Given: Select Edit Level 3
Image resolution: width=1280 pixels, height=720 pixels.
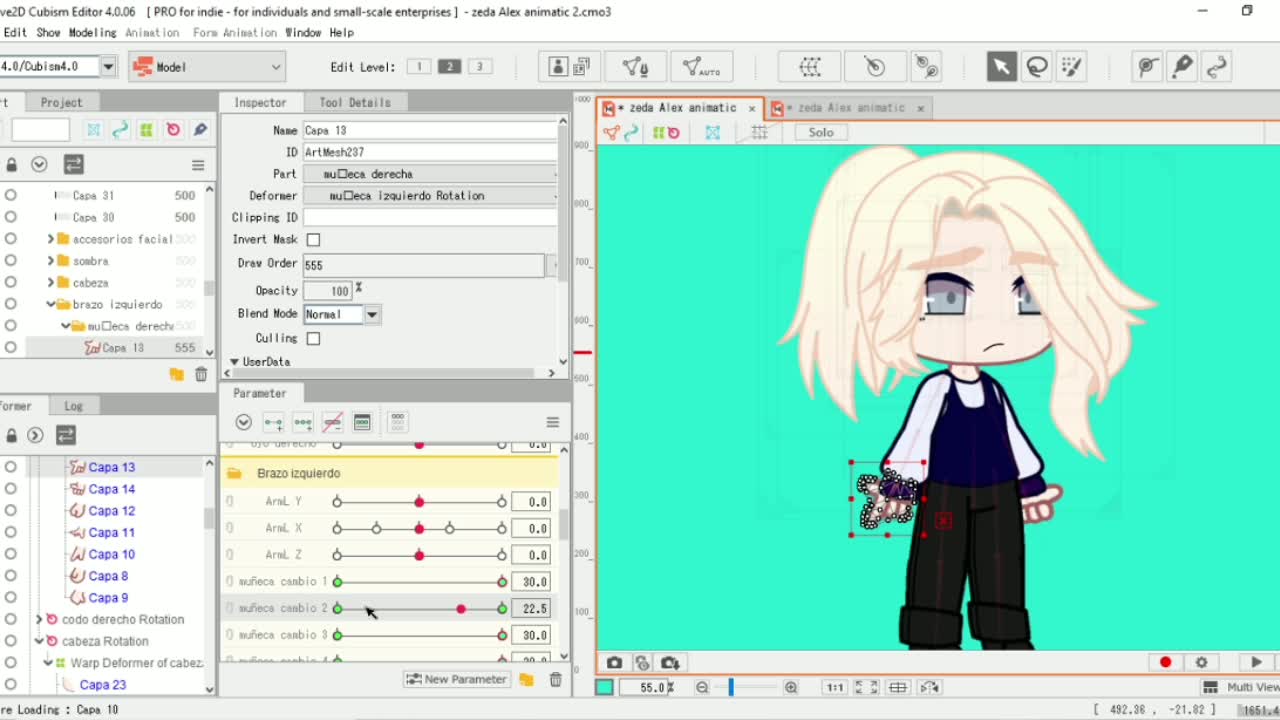Looking at the screenshot, I should 480,67.
